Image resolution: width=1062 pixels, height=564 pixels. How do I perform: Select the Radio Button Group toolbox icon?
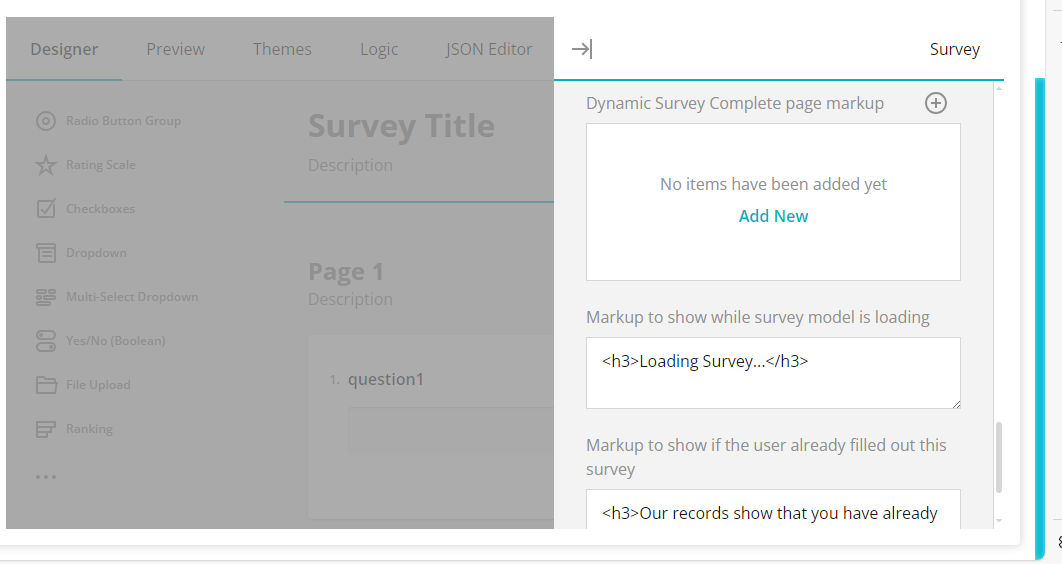pos(45,121)
